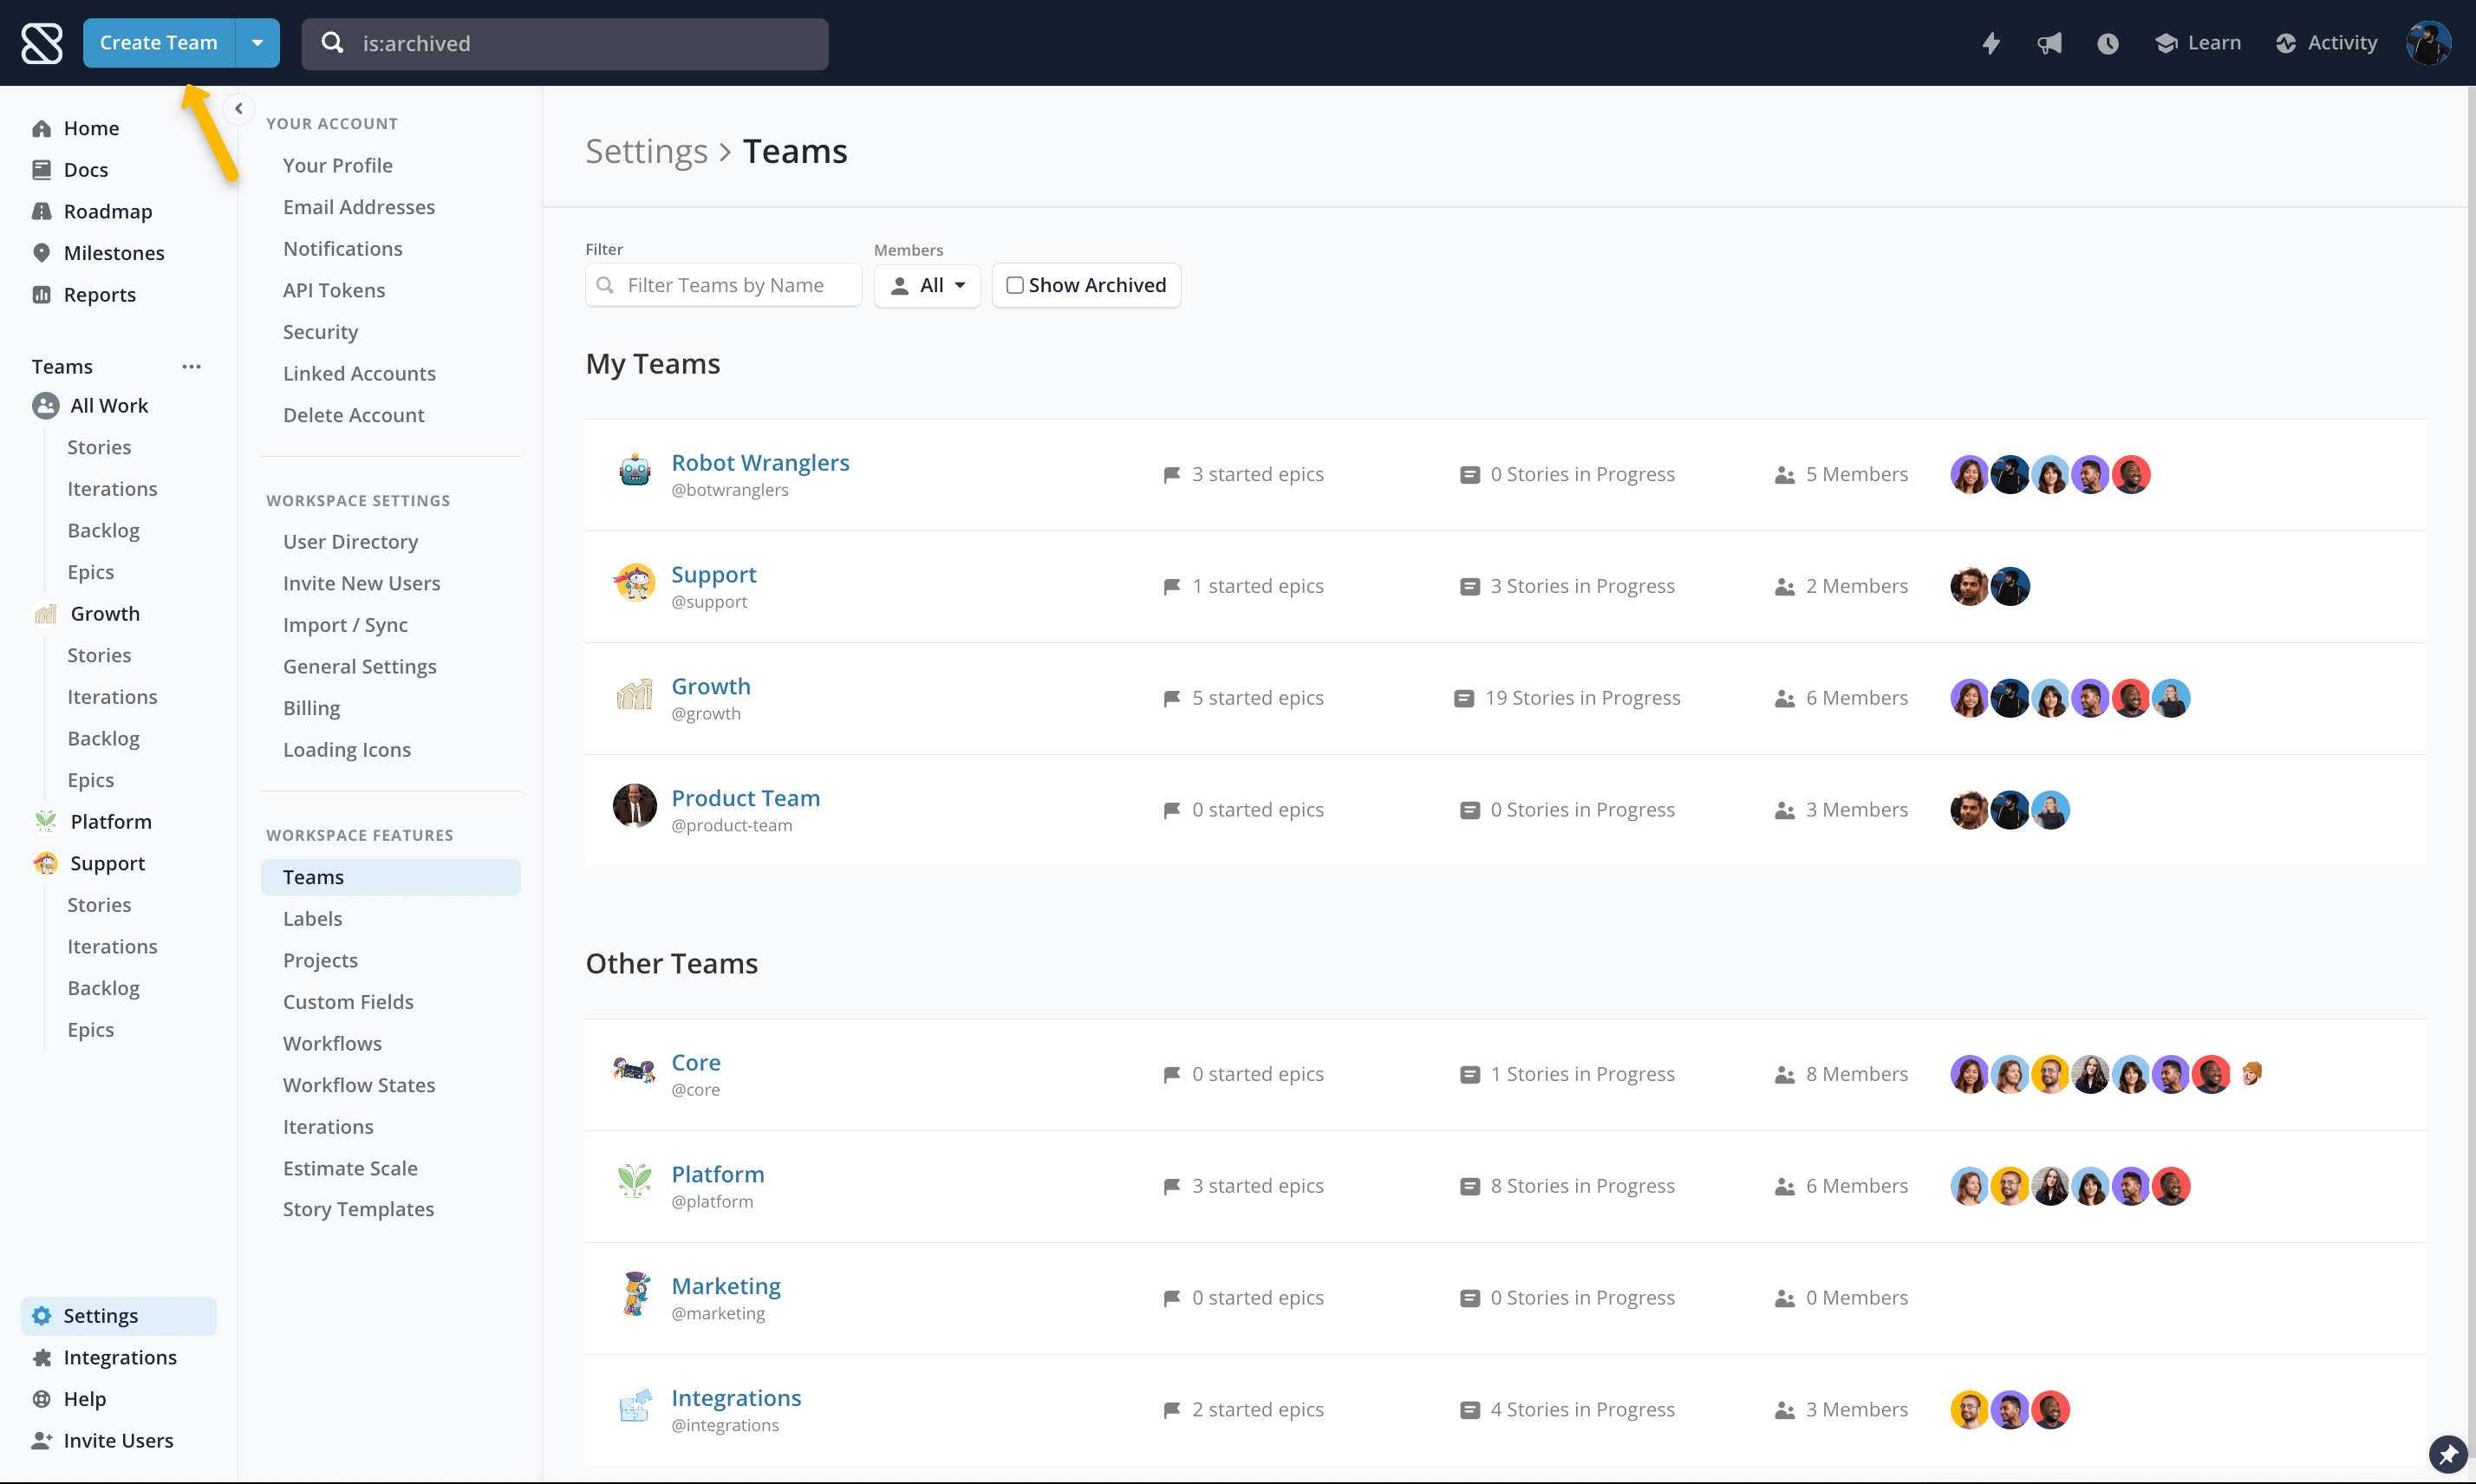This screenshot has width=2476, height=1484.
Task: Open the Shortcut logo home icon
Action: pos(41,42)
